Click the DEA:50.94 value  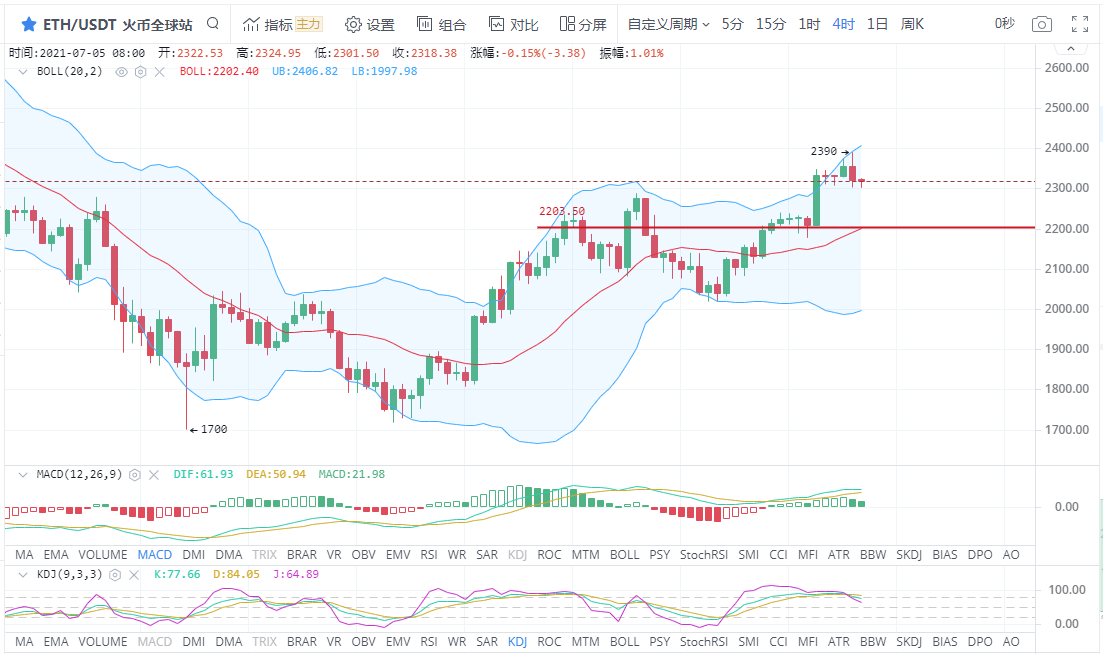[276, 475]
